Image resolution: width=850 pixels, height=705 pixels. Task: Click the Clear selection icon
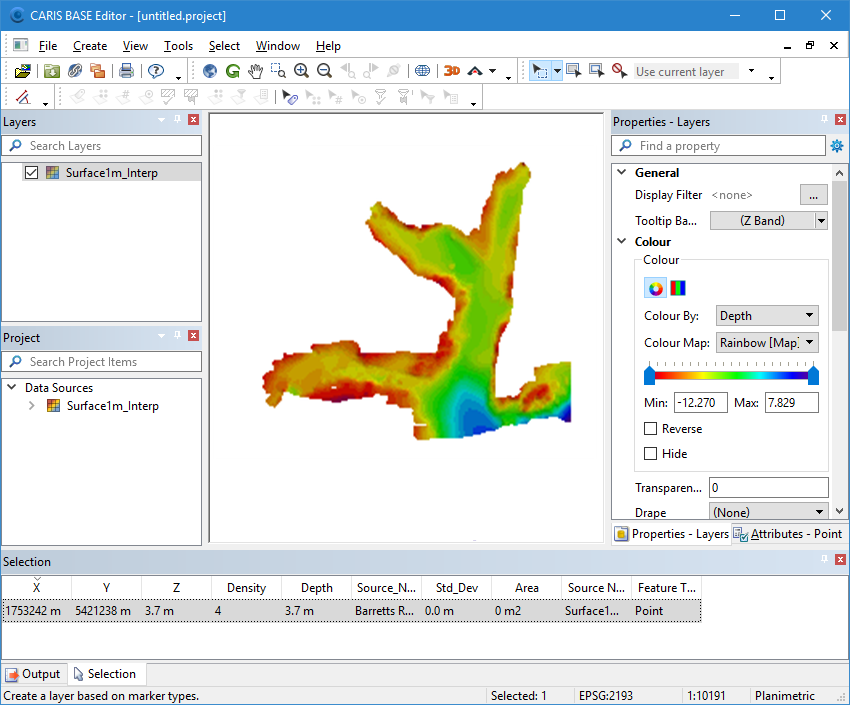pyautogui.click(x=620, y=71)
